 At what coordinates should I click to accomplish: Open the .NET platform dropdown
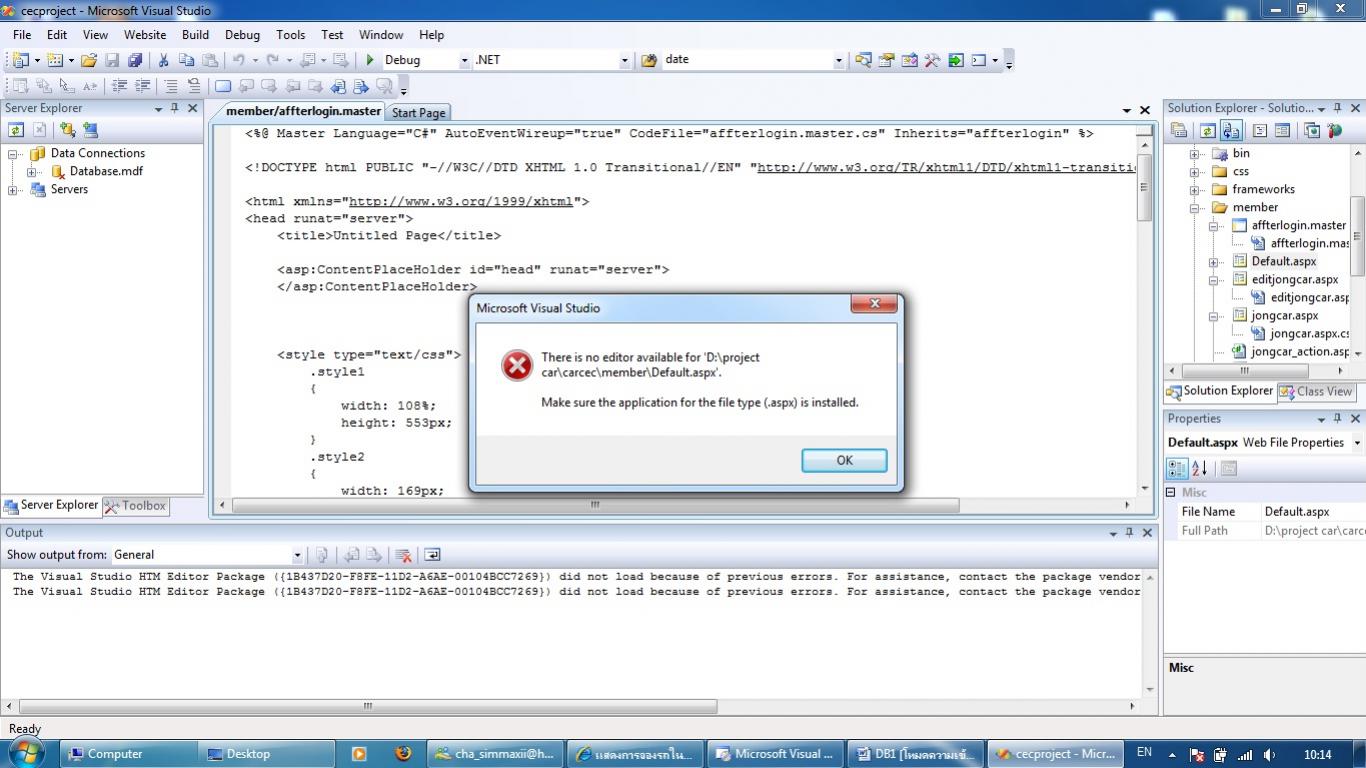(x=625, y=60)
